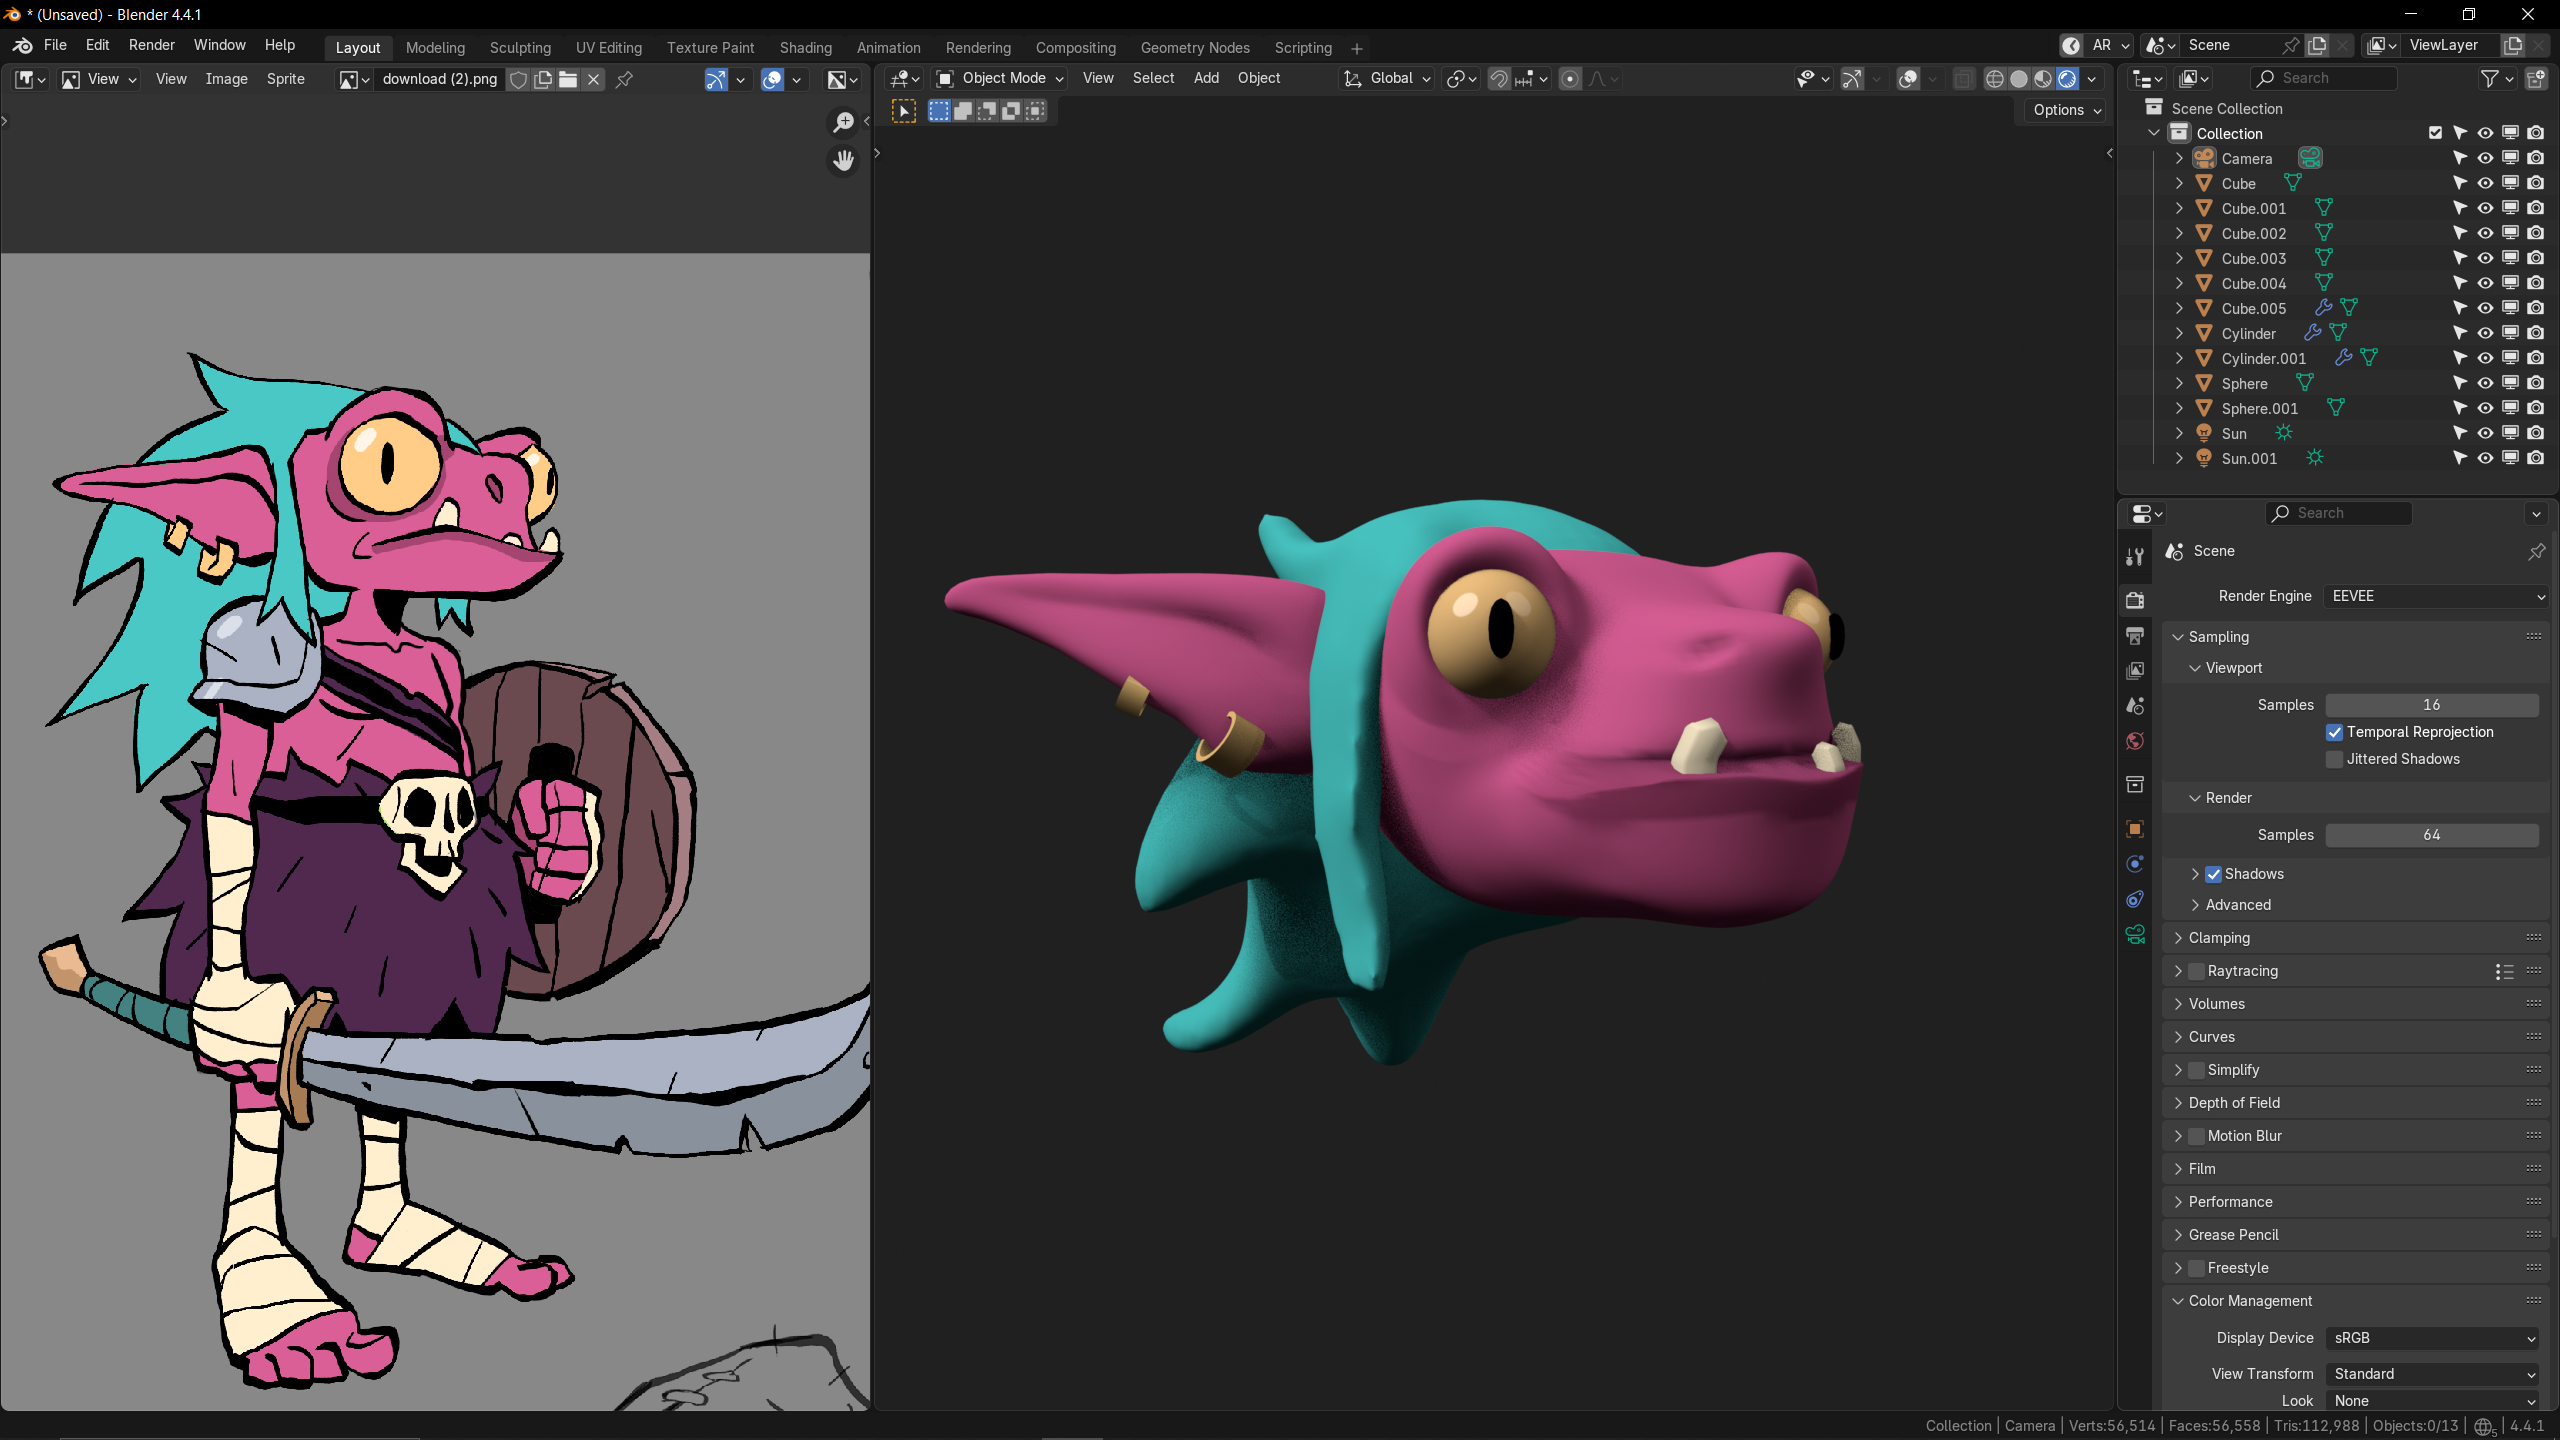Open the View Transform Standard dropdown
Image resolution: width=2560 pixels, height=1440 pixels.
click(2432, 1375)
